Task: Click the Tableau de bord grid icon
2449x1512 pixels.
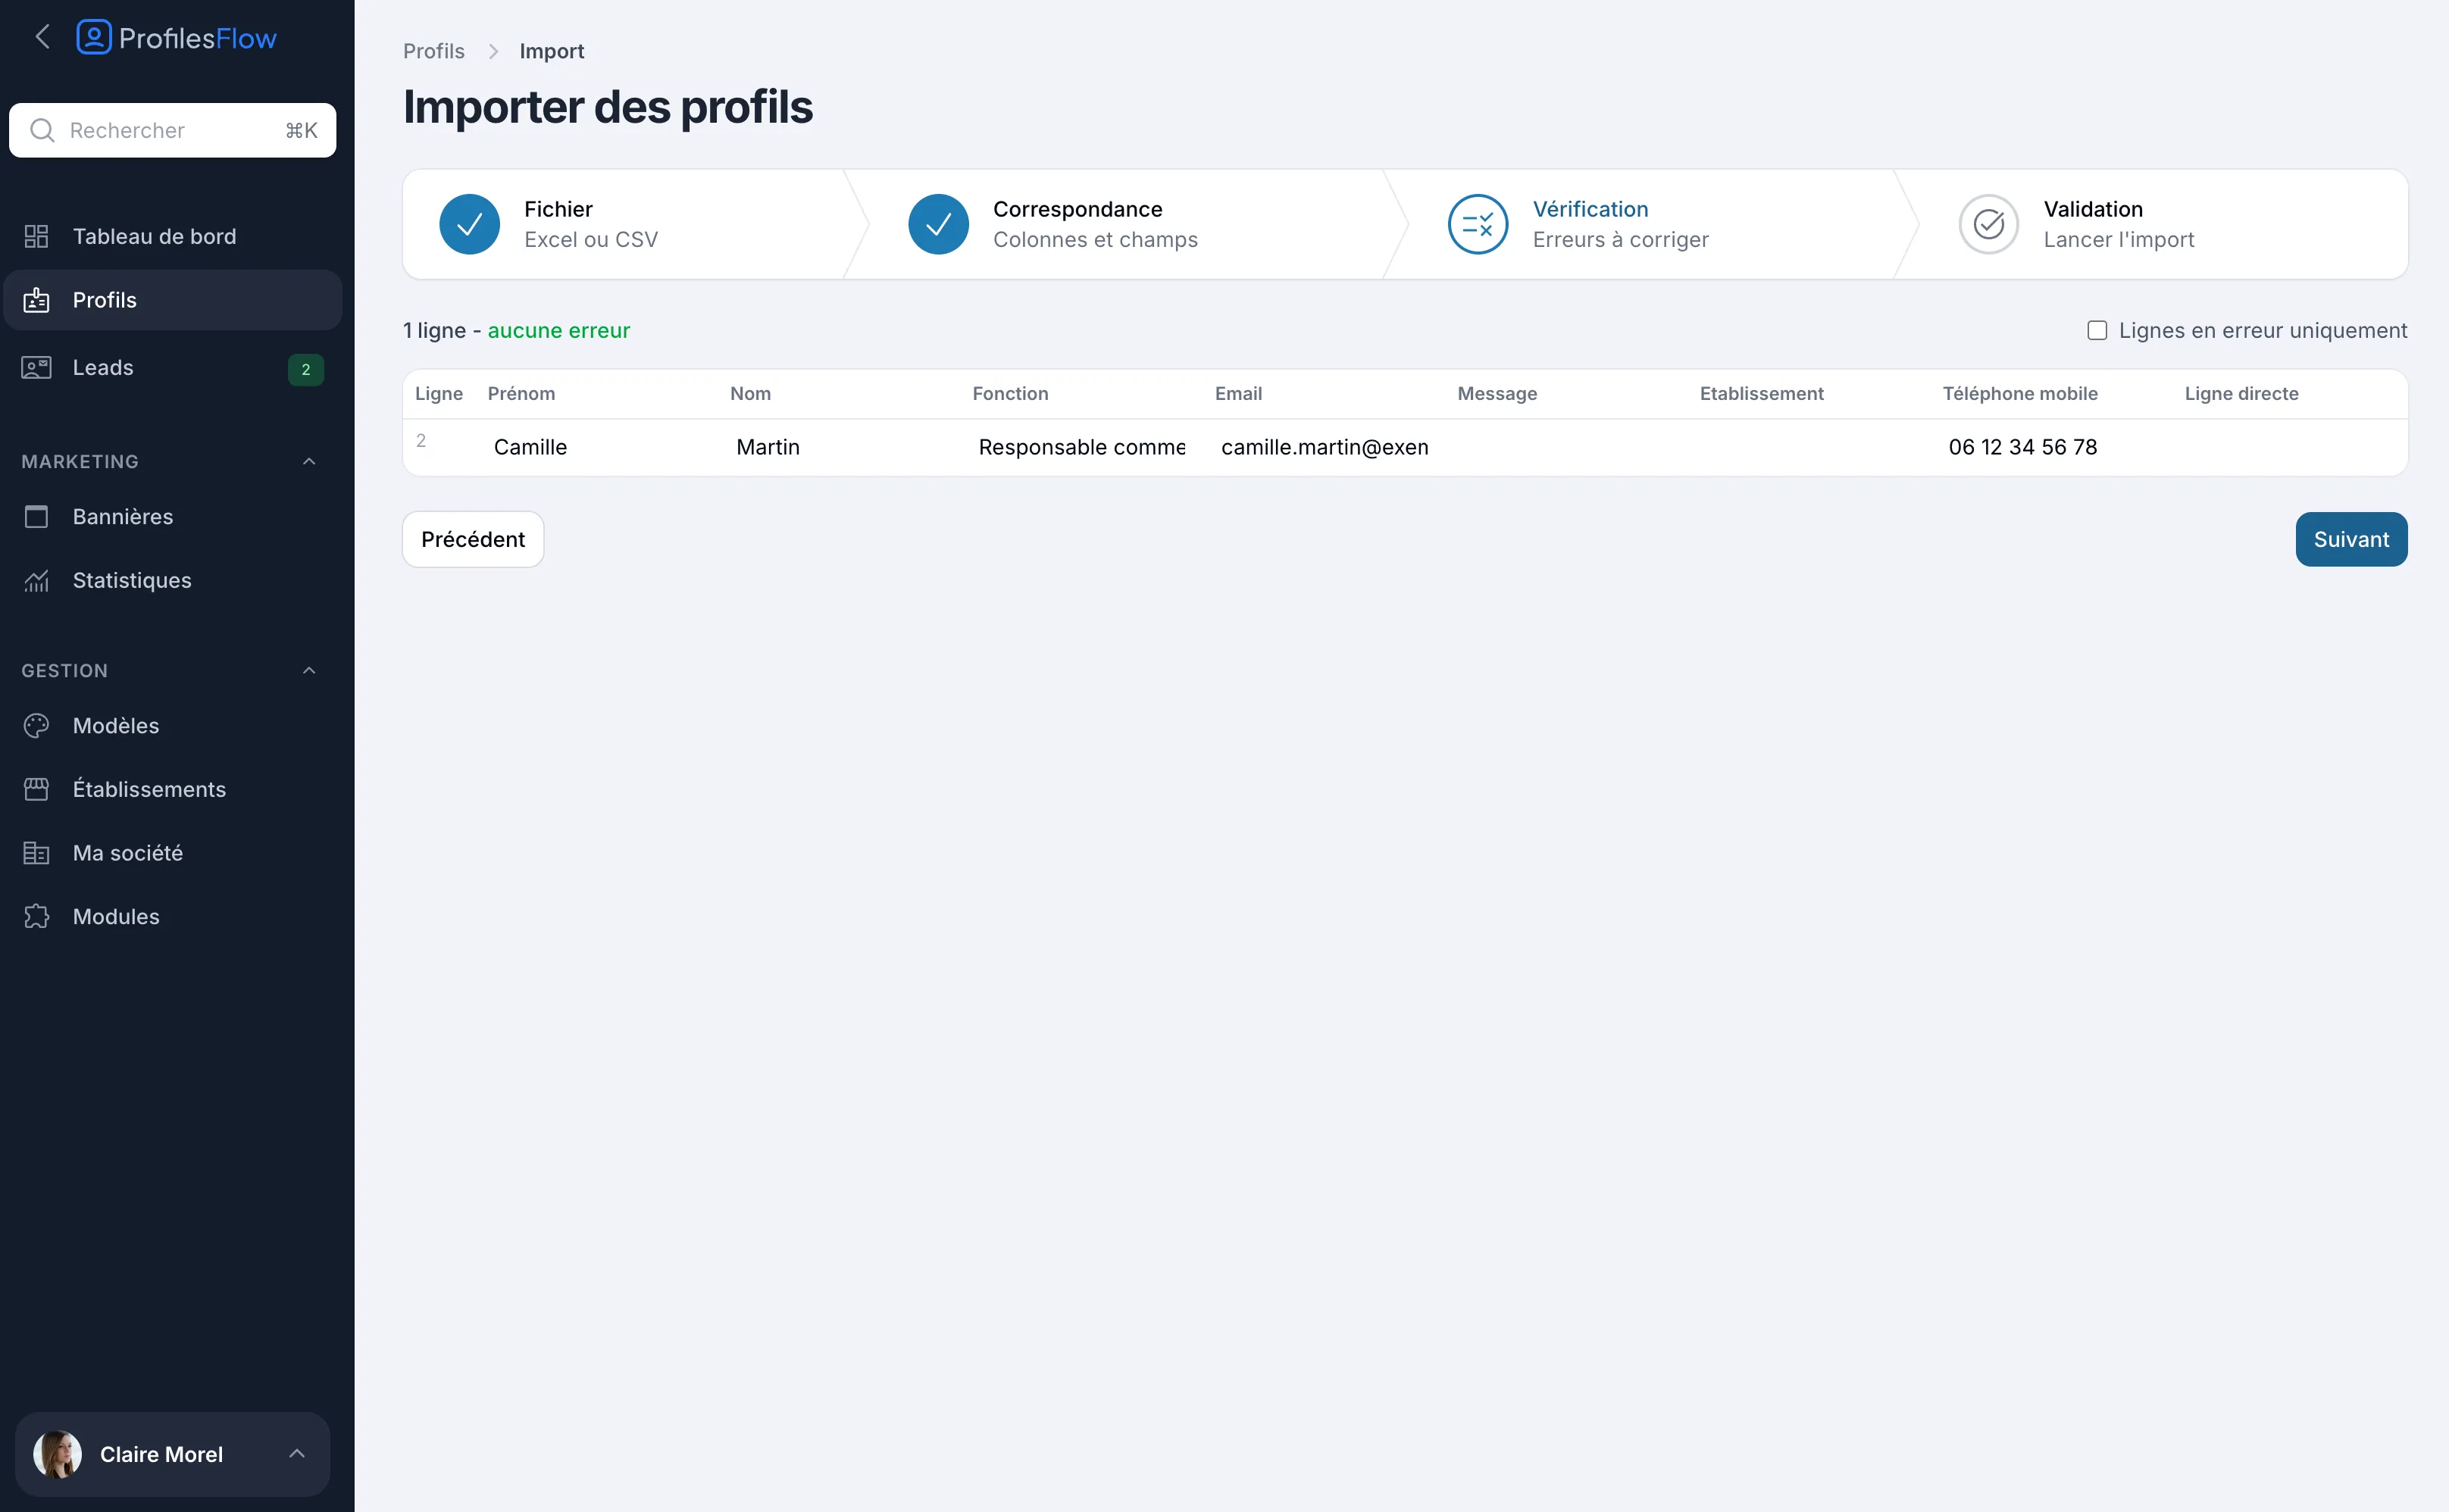Action: click(x=36, y=236)
